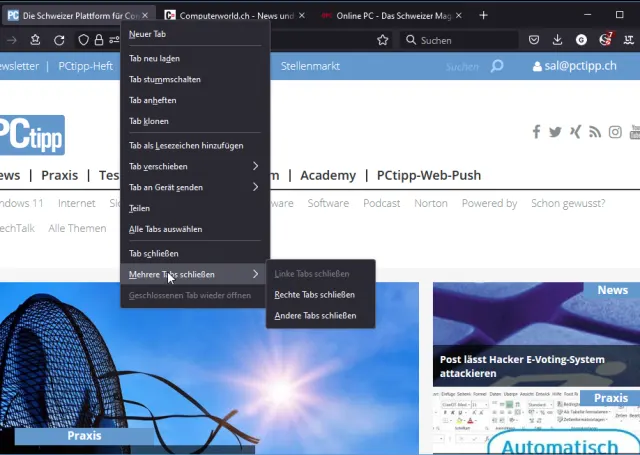Open the Automatisch Praxis article thumbnail

536,422
